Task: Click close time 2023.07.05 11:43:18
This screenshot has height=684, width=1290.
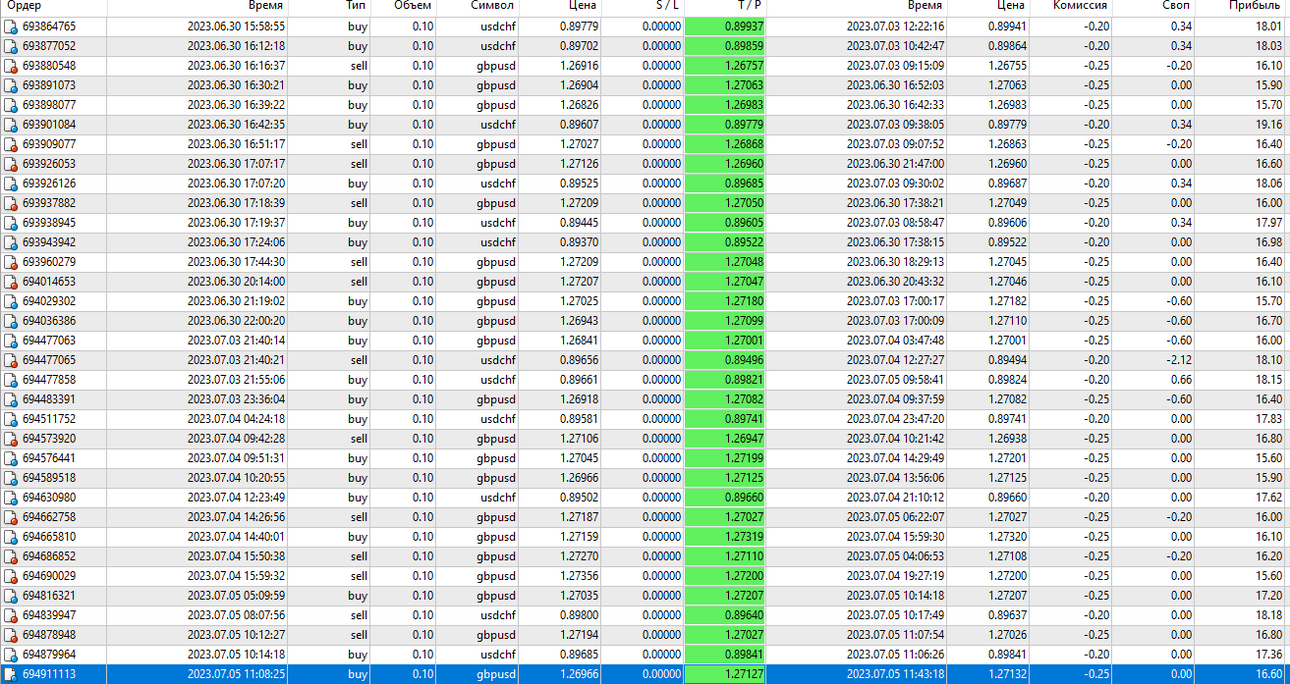Action: pos(895,674)
